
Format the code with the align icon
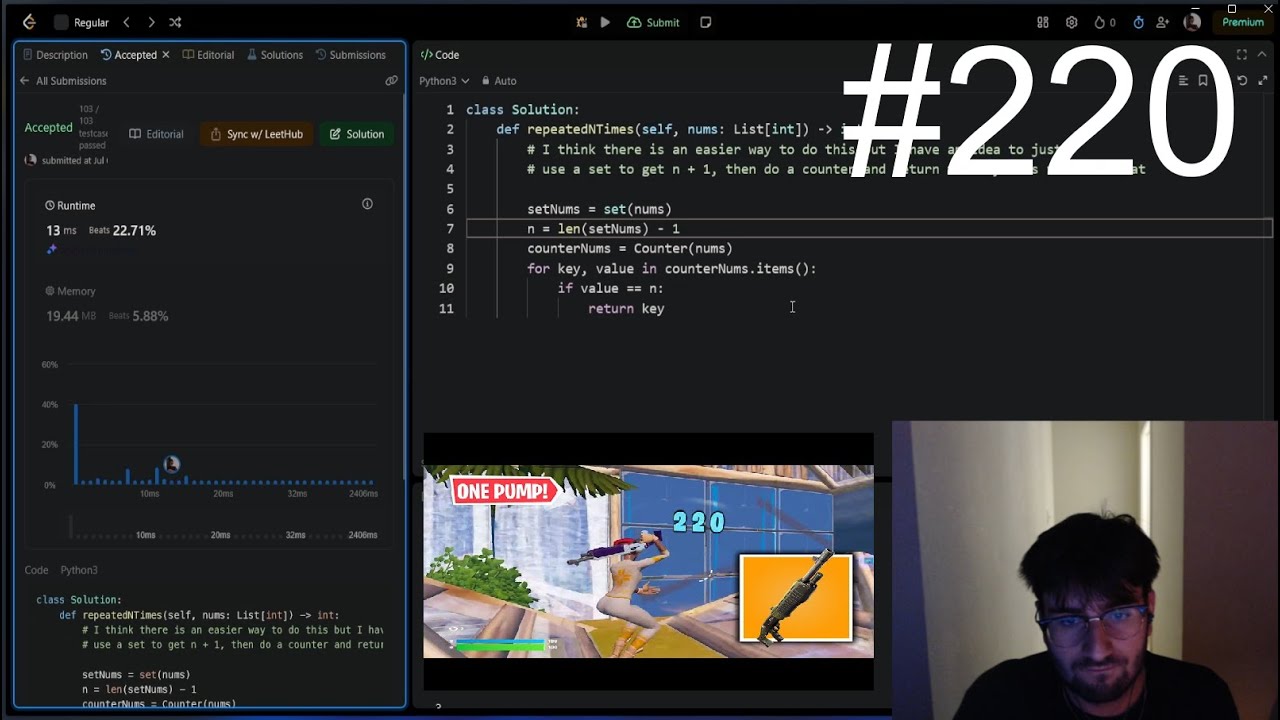[x=1183, y=81]
